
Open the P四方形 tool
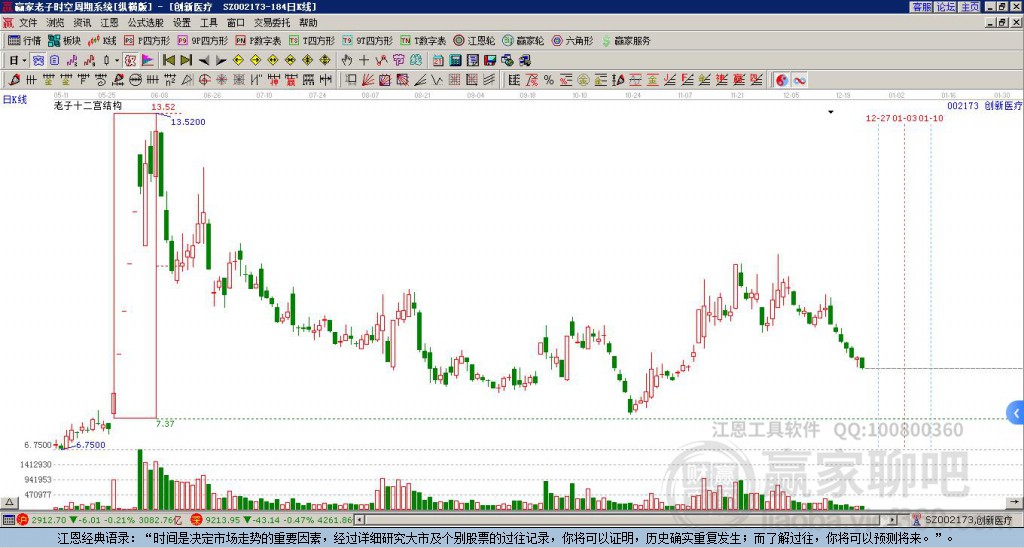pyautogui.click(x=147, y=40)
